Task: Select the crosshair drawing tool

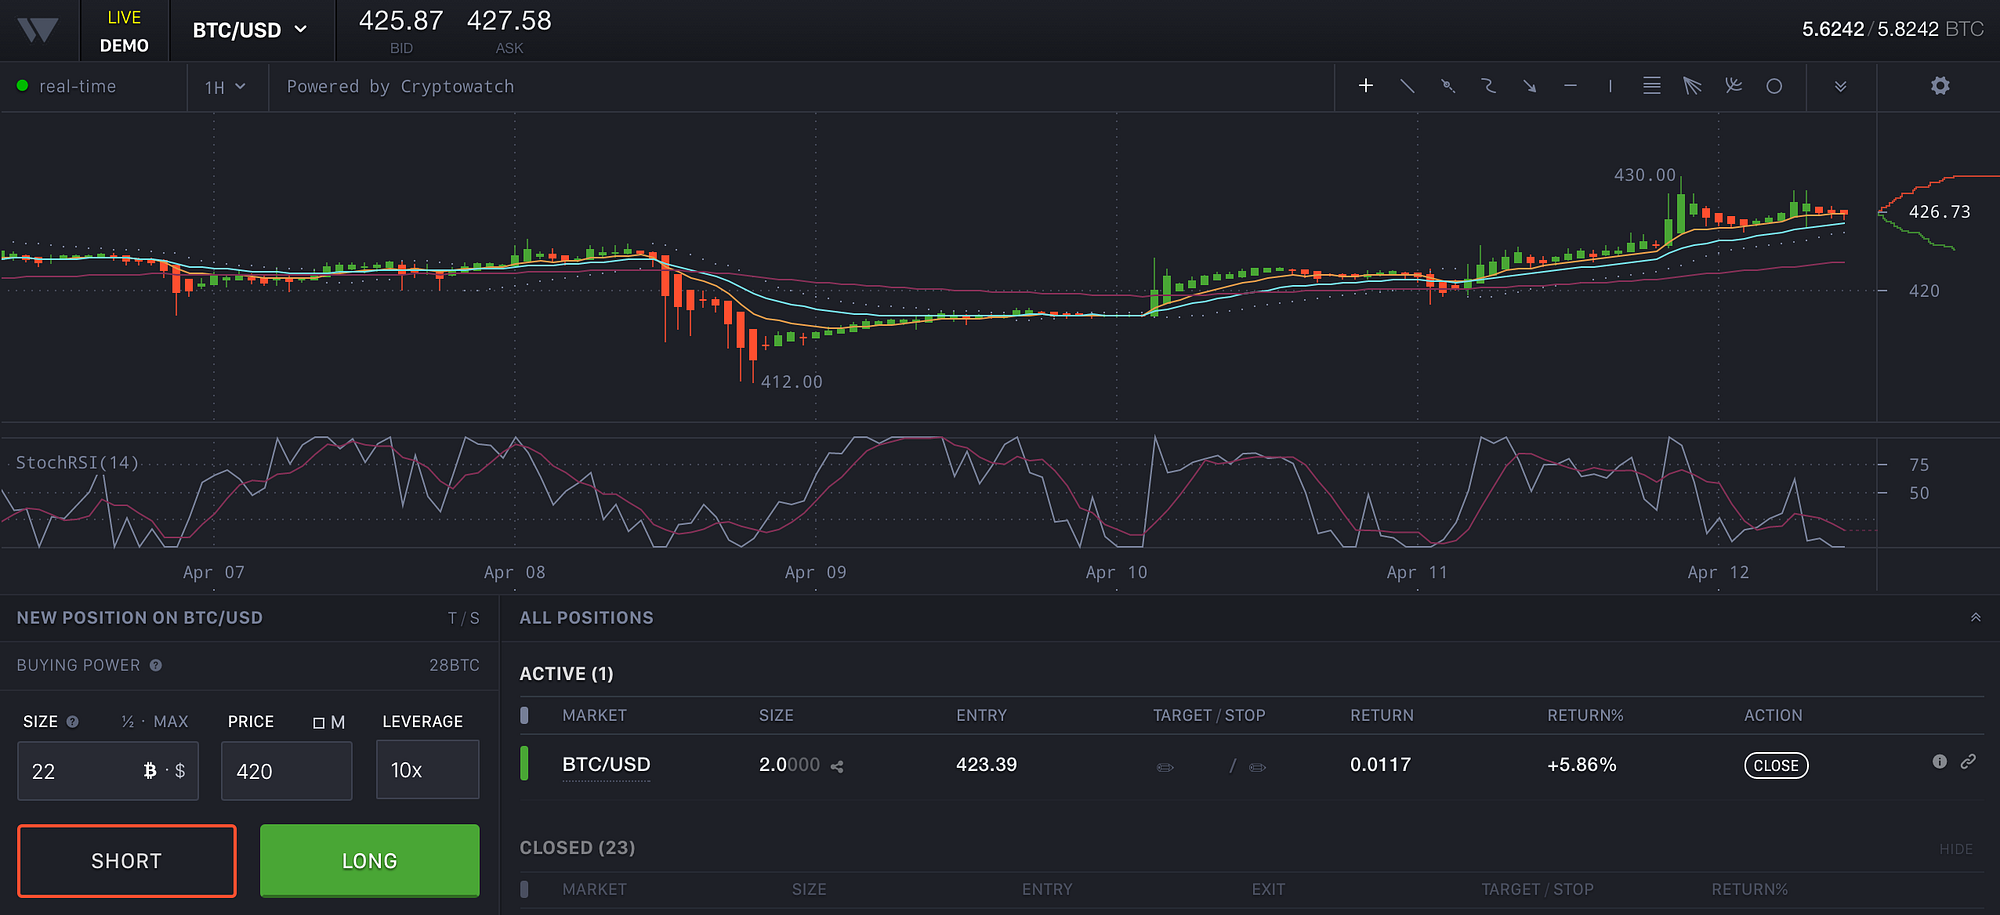Action: click(x=1366, y=86)
